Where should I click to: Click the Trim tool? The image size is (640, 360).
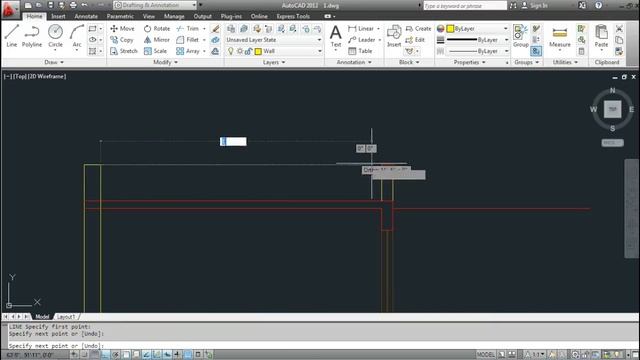(x=188, y=29)
